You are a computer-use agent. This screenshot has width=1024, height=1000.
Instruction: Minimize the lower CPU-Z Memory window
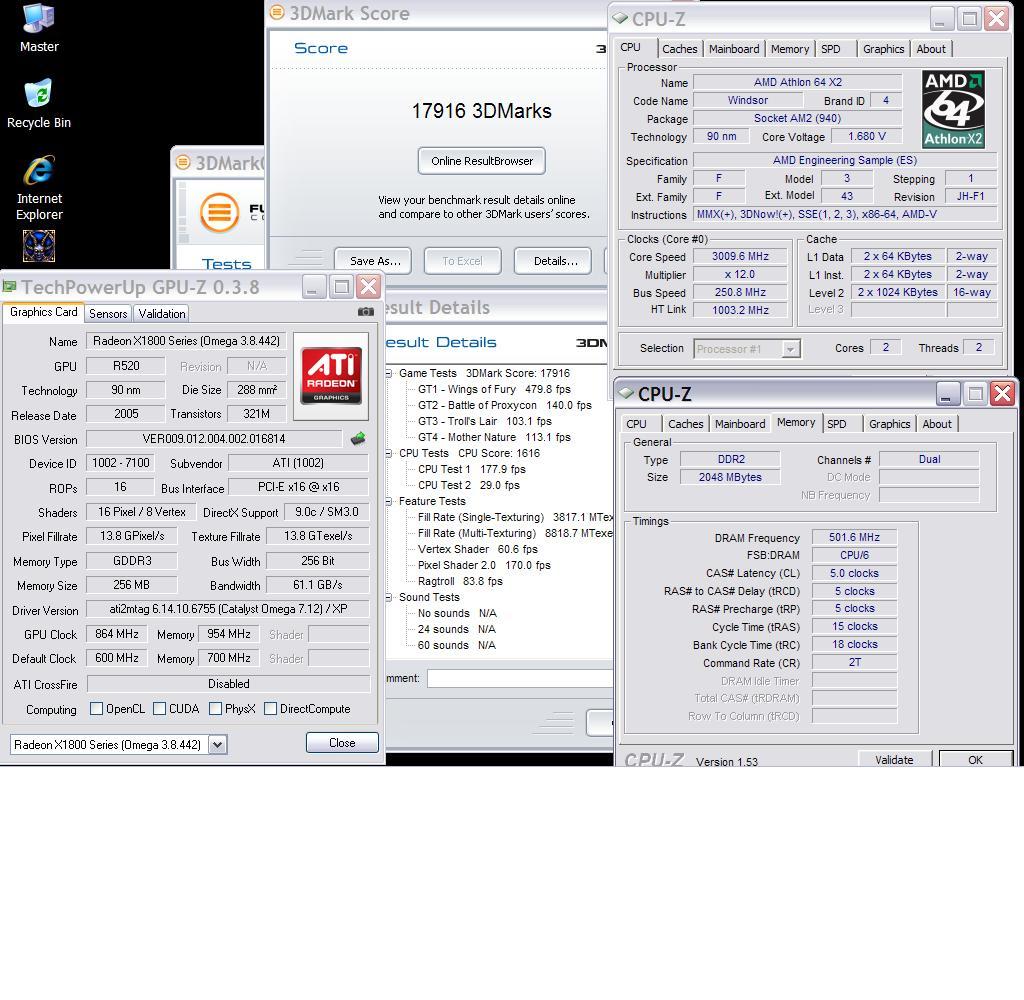coord(948,393)
